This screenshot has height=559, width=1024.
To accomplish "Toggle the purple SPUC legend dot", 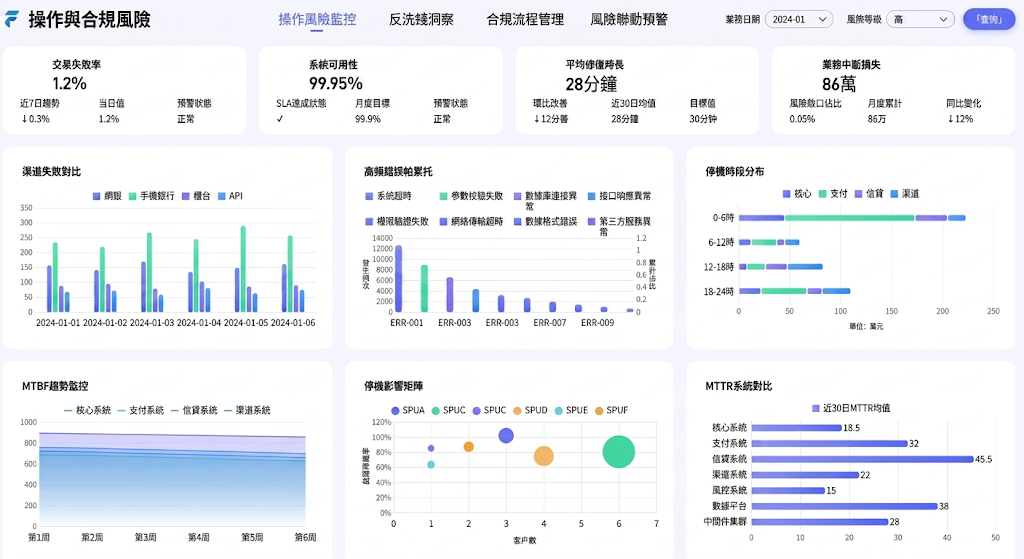I will pyautogui.click(x=477, y=411).
